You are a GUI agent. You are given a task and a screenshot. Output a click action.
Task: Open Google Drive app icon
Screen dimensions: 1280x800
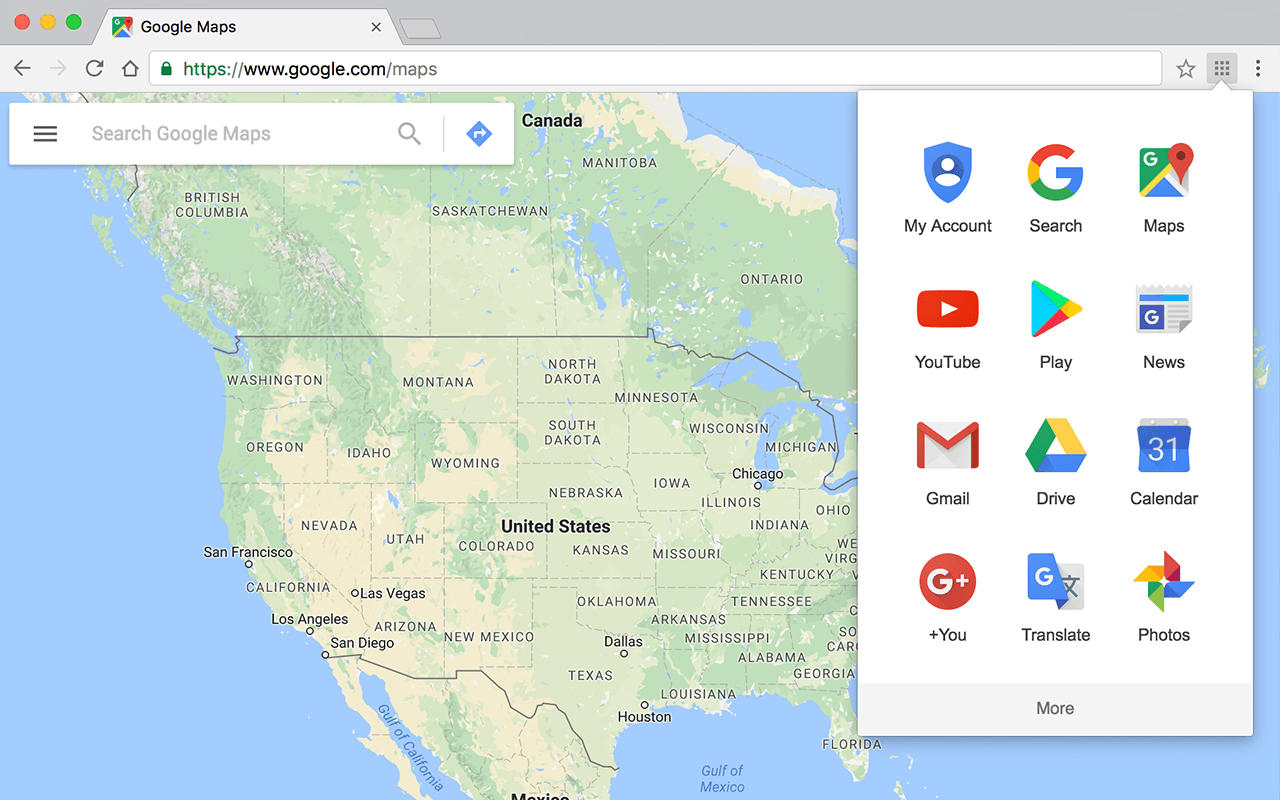pyautogui.click(x=1056, y=445)
